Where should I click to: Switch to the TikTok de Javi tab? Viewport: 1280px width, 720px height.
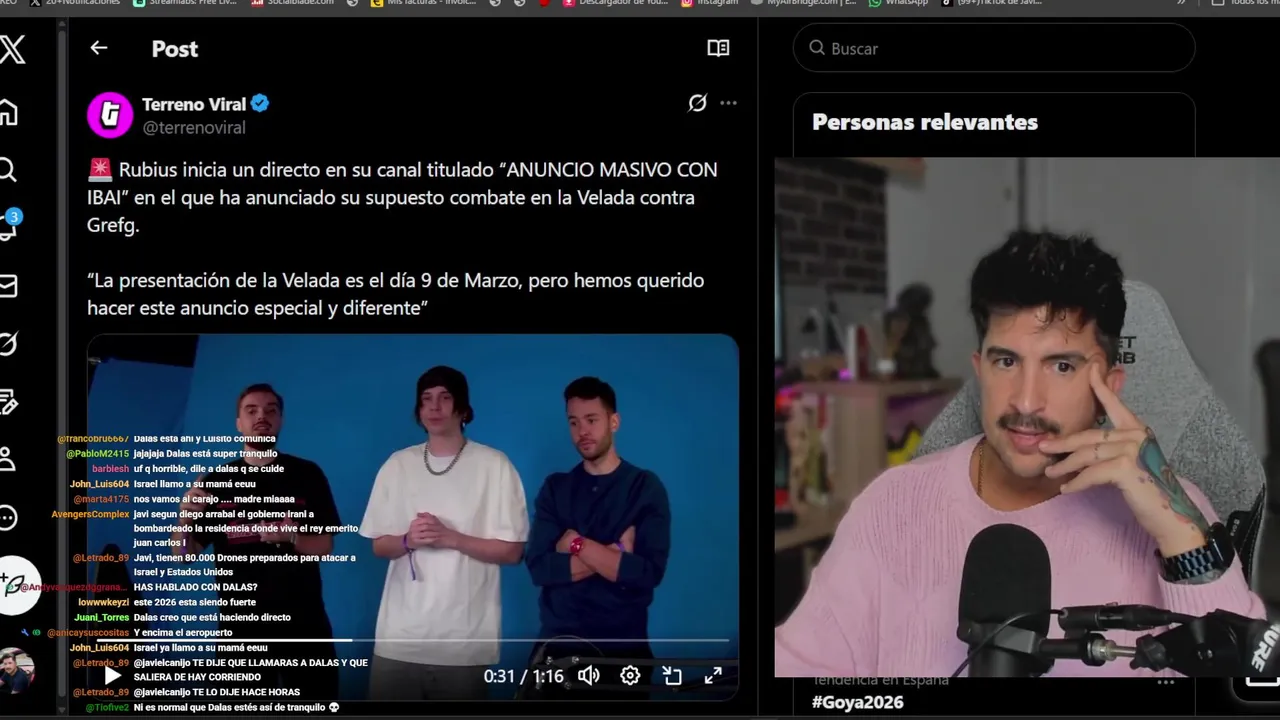point(991,3)
